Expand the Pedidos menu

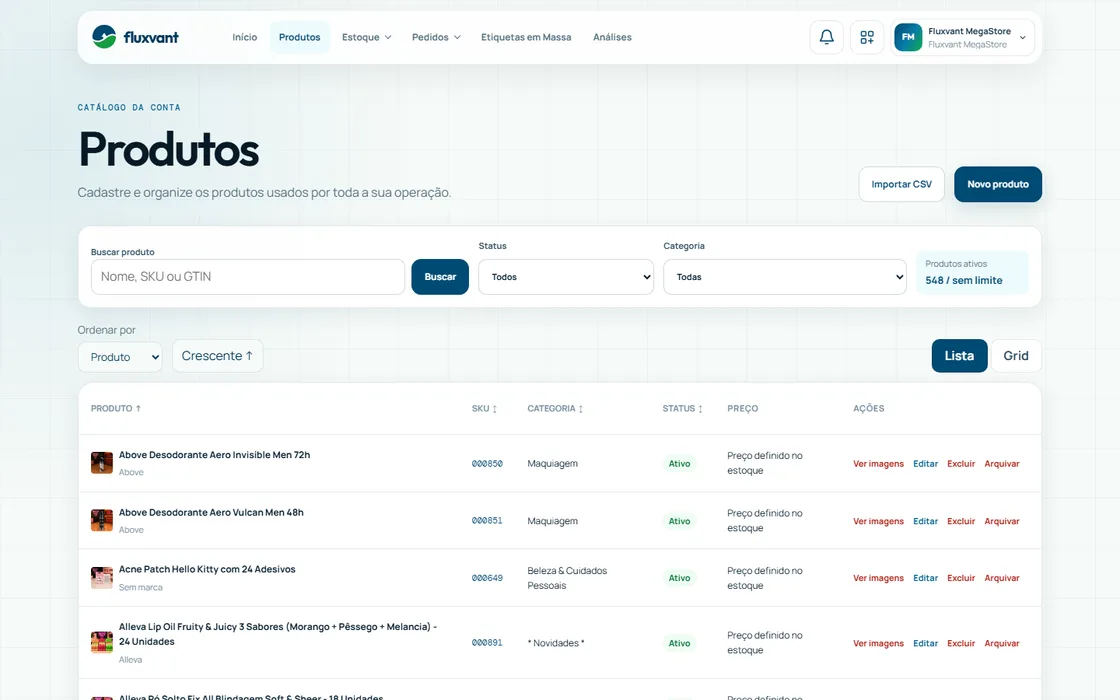pos(436,37)
